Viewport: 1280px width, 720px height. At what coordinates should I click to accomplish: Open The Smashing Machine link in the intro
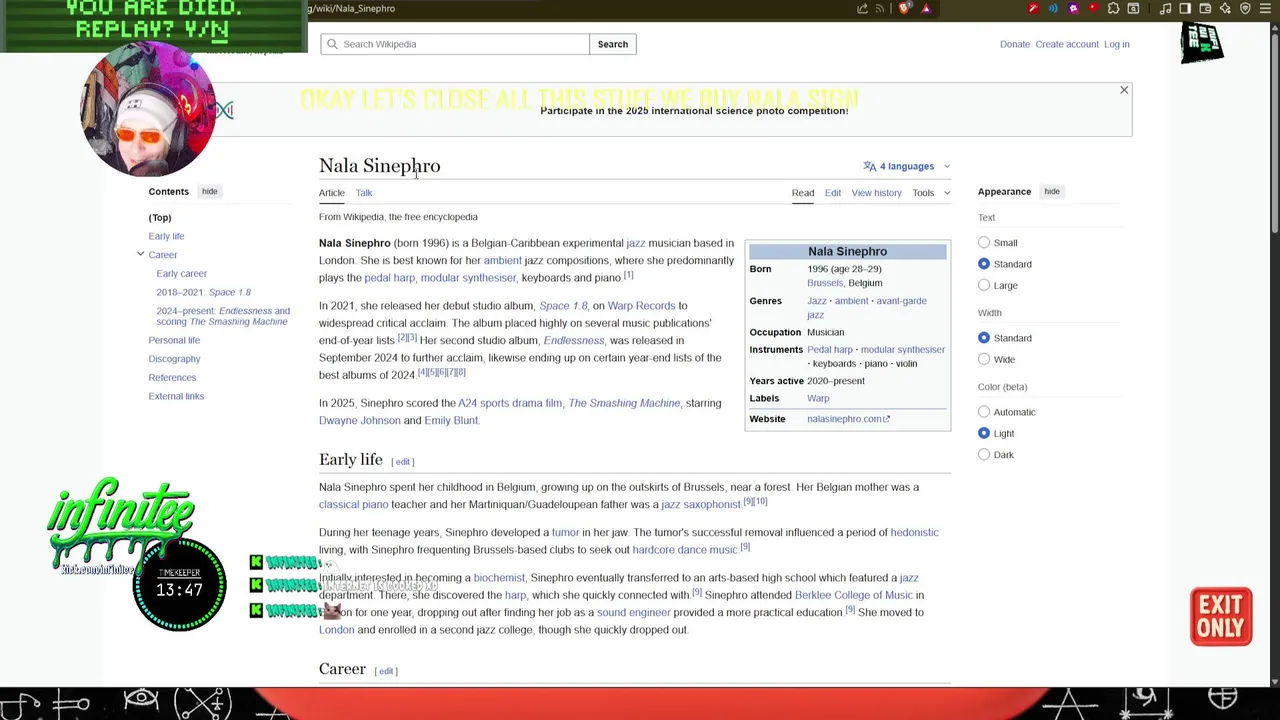pos(624,403)
